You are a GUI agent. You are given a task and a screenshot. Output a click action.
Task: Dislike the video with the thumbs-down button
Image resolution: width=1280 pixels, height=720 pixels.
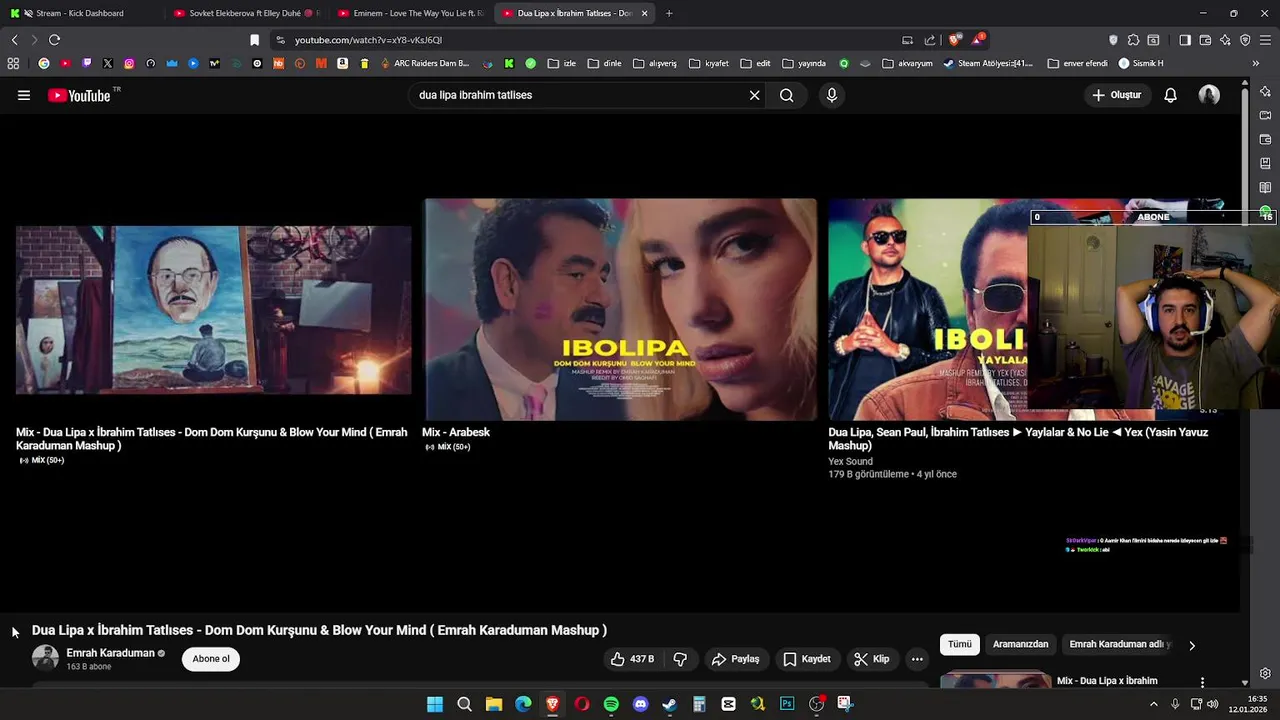point(680,659)
